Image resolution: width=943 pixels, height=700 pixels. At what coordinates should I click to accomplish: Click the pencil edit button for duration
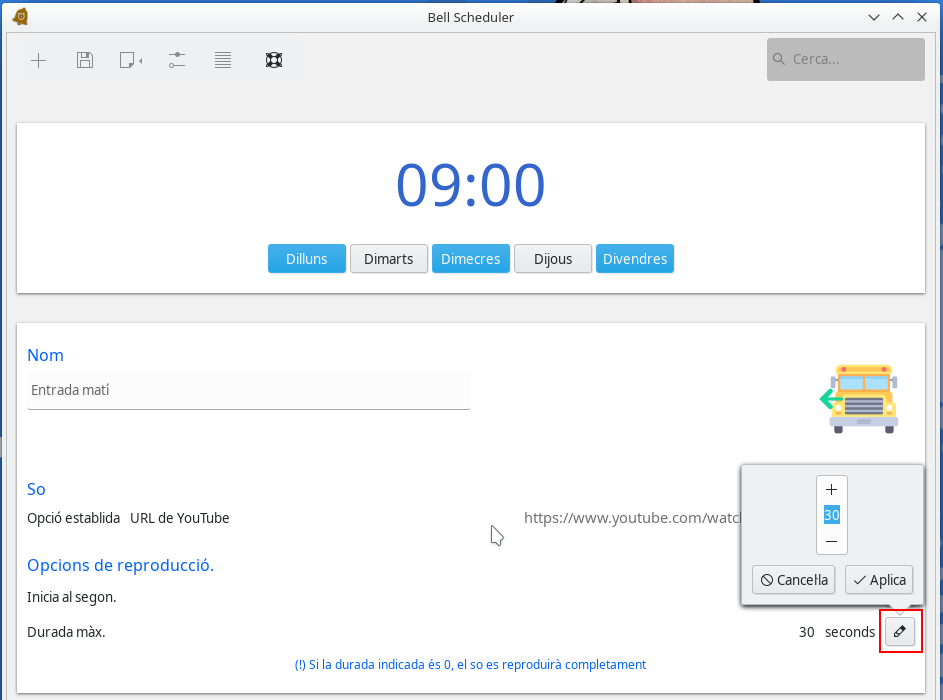[900, 632]
